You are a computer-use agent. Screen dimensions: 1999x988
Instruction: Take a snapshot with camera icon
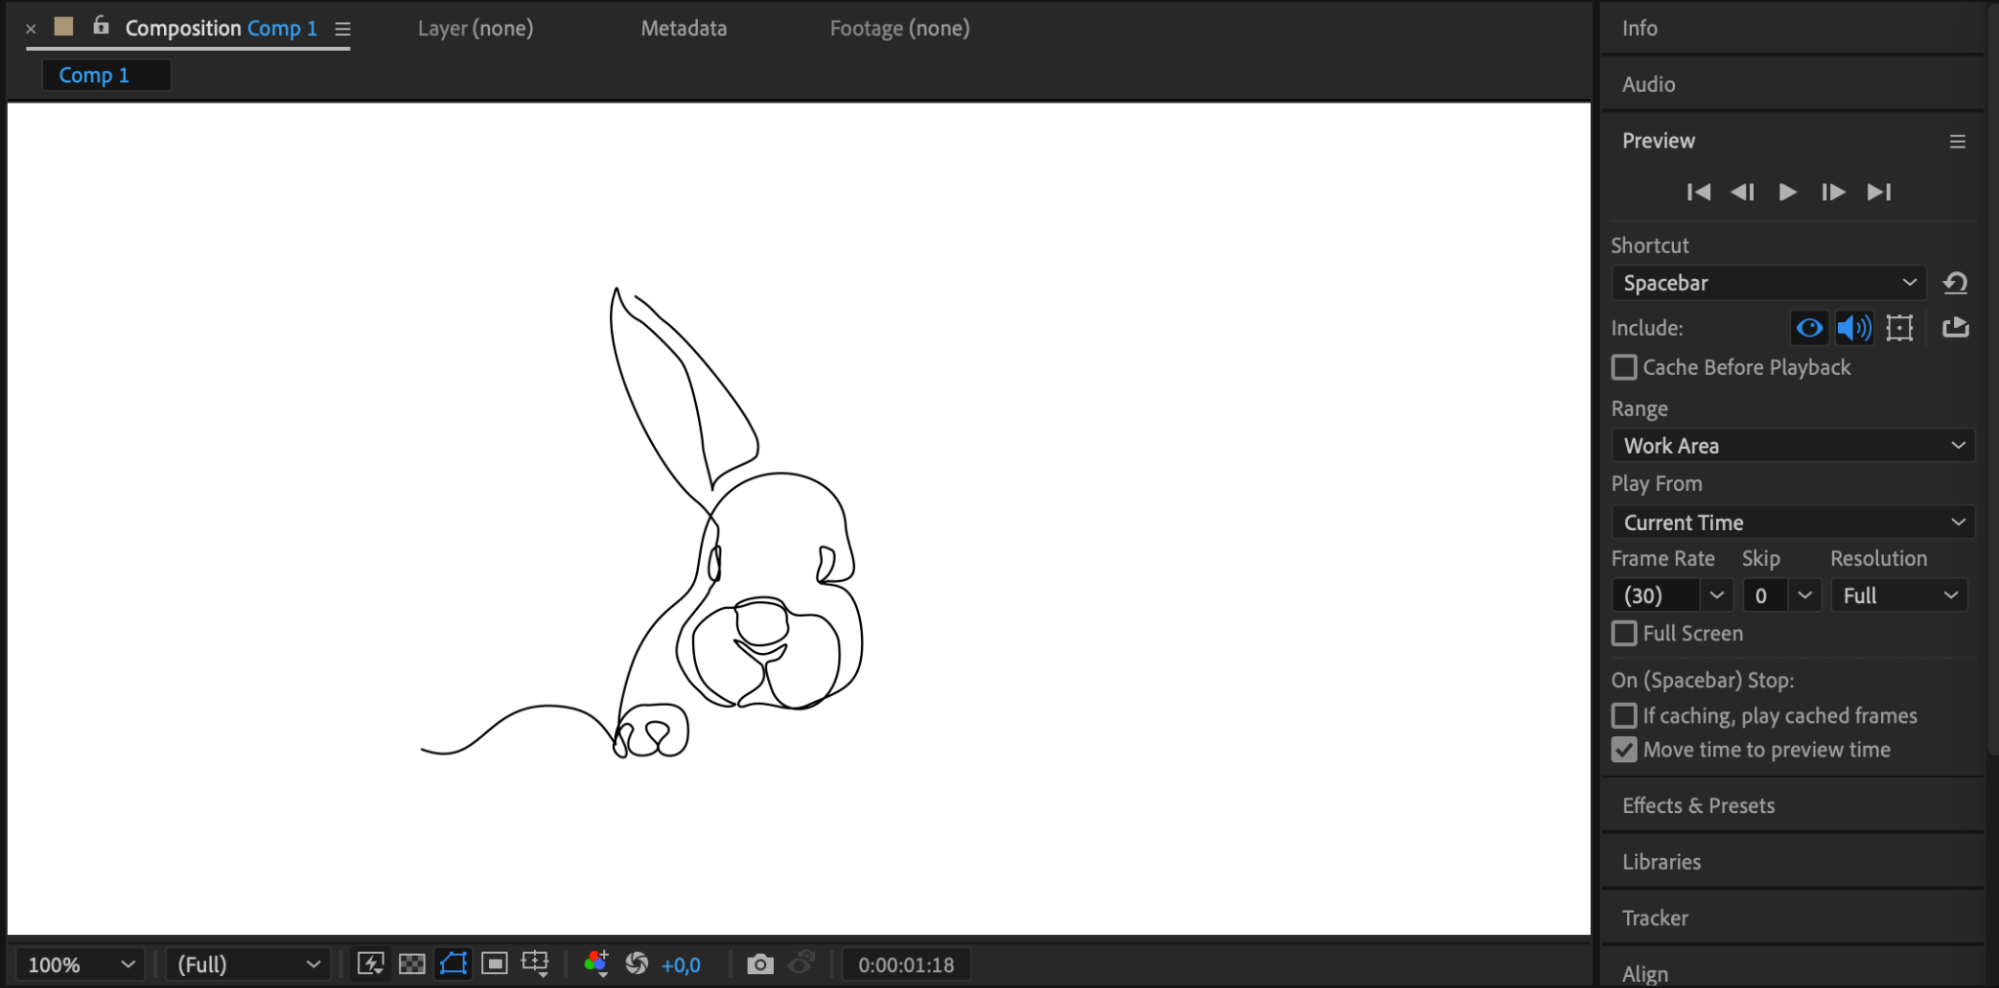coord(760,964)
